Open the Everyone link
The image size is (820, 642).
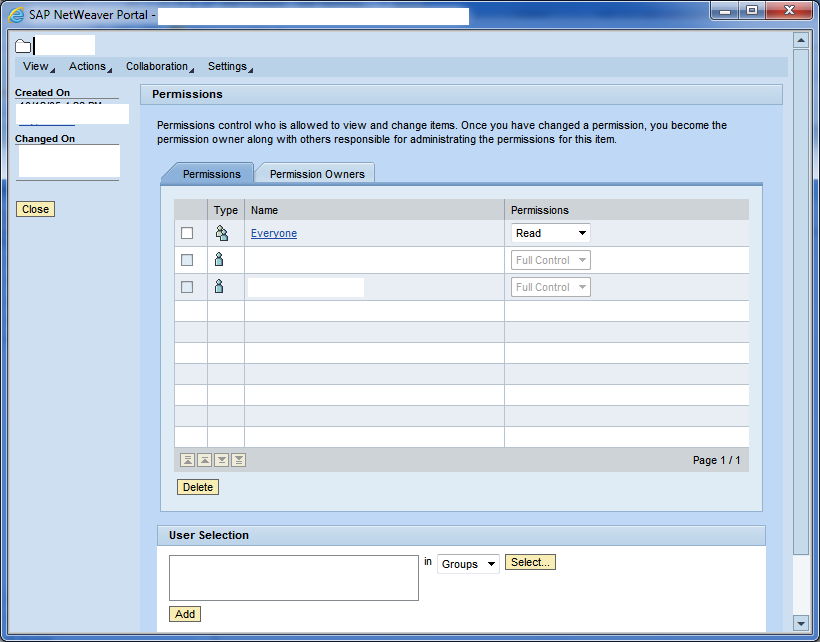274,233
